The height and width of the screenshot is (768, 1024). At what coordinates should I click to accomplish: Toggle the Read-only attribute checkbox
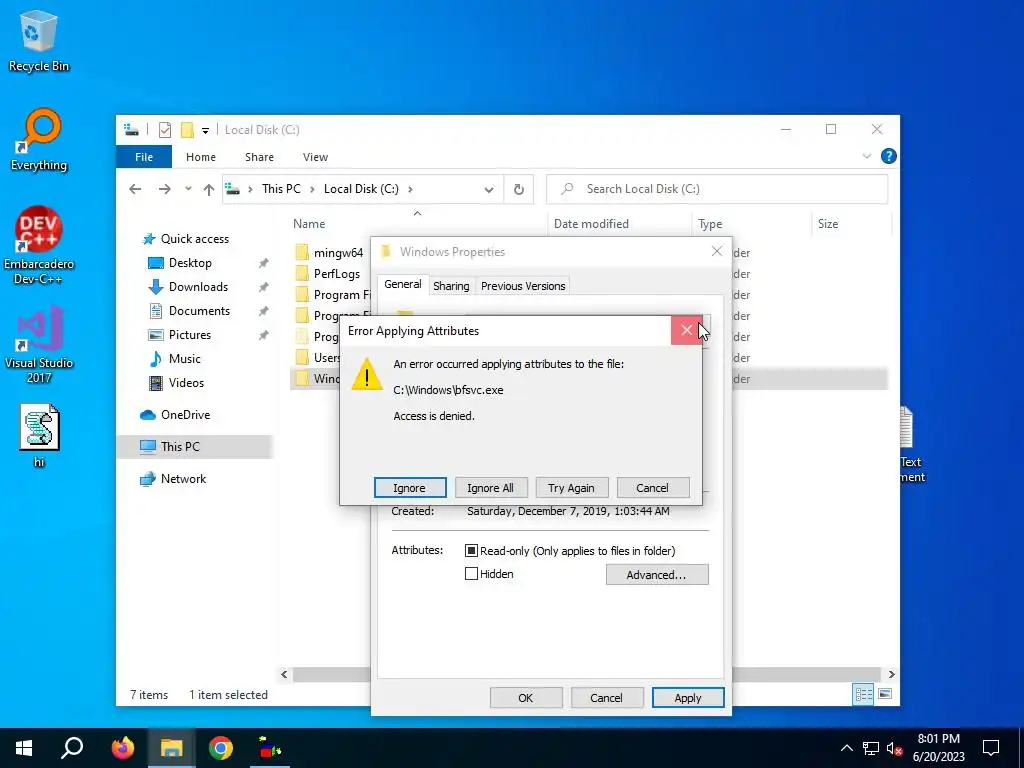point(472,551)
